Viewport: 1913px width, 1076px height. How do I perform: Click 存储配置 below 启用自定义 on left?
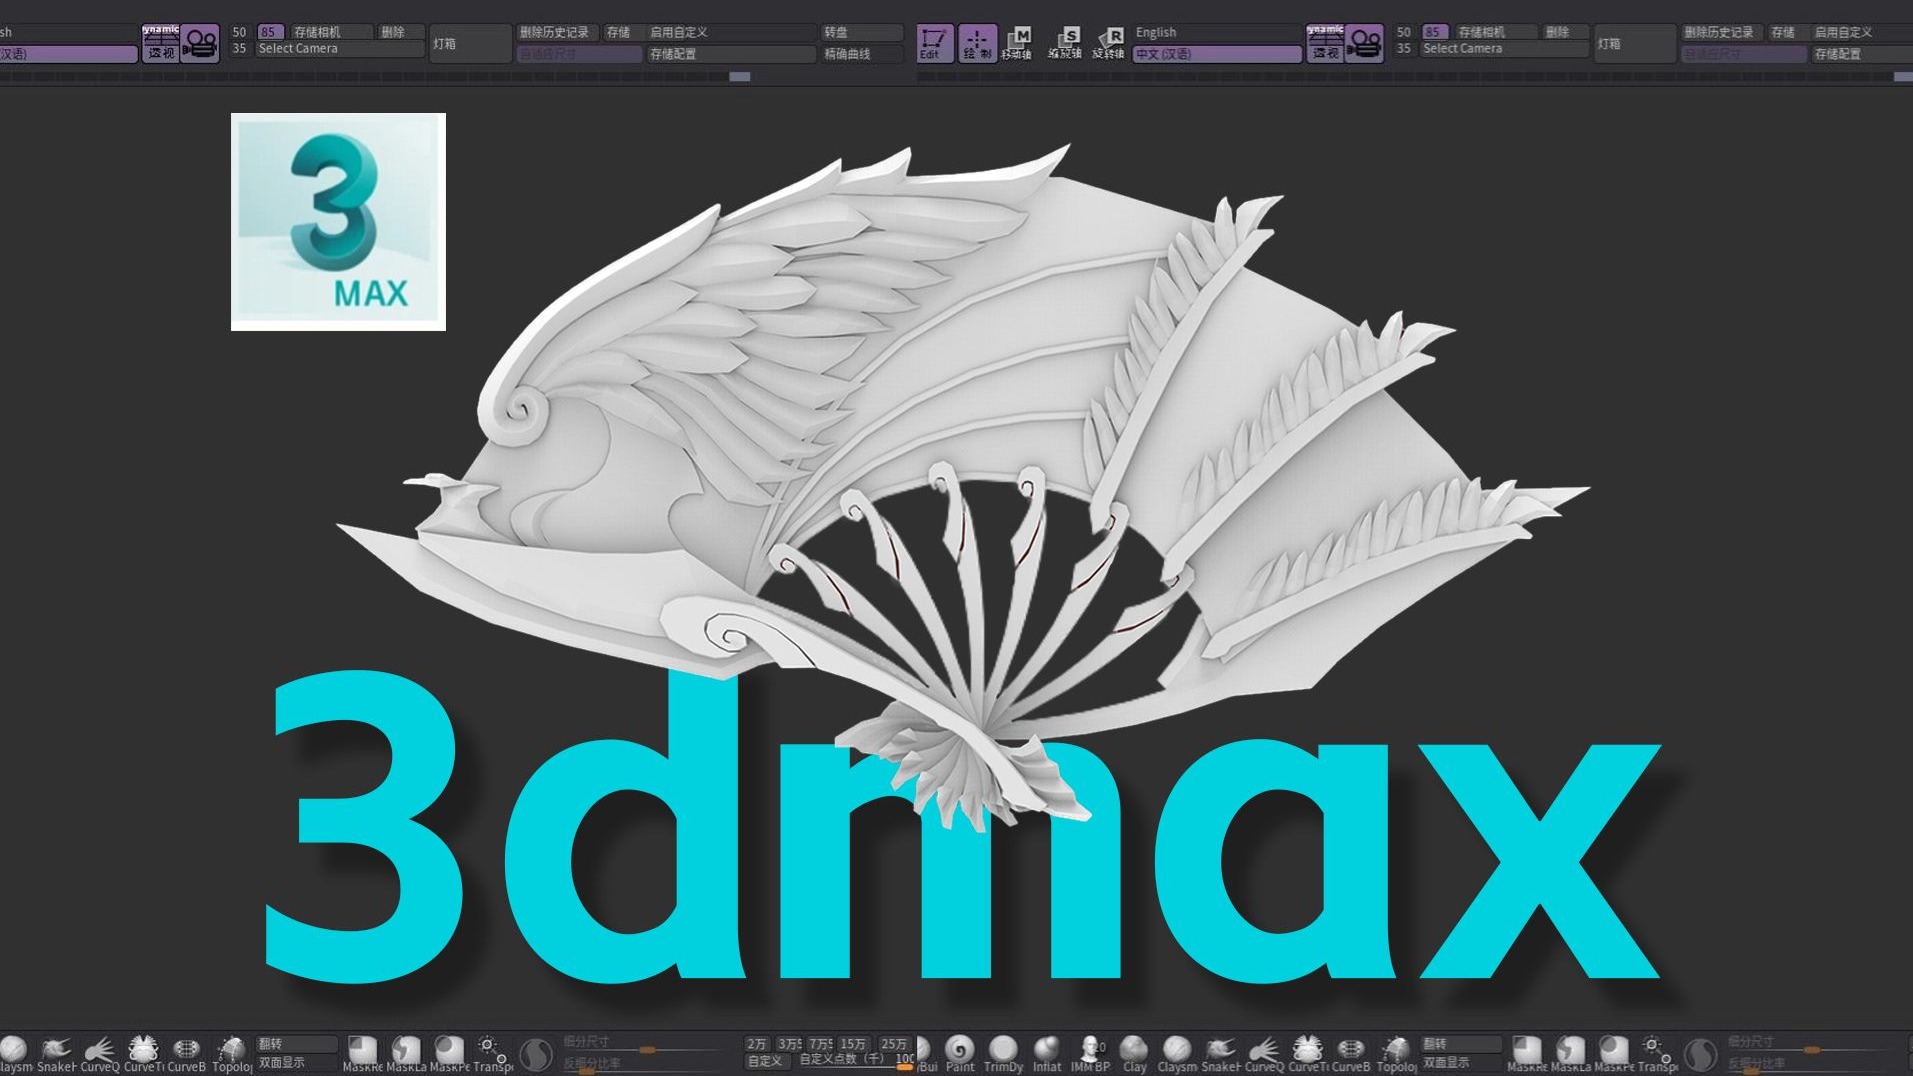point(730,54)
